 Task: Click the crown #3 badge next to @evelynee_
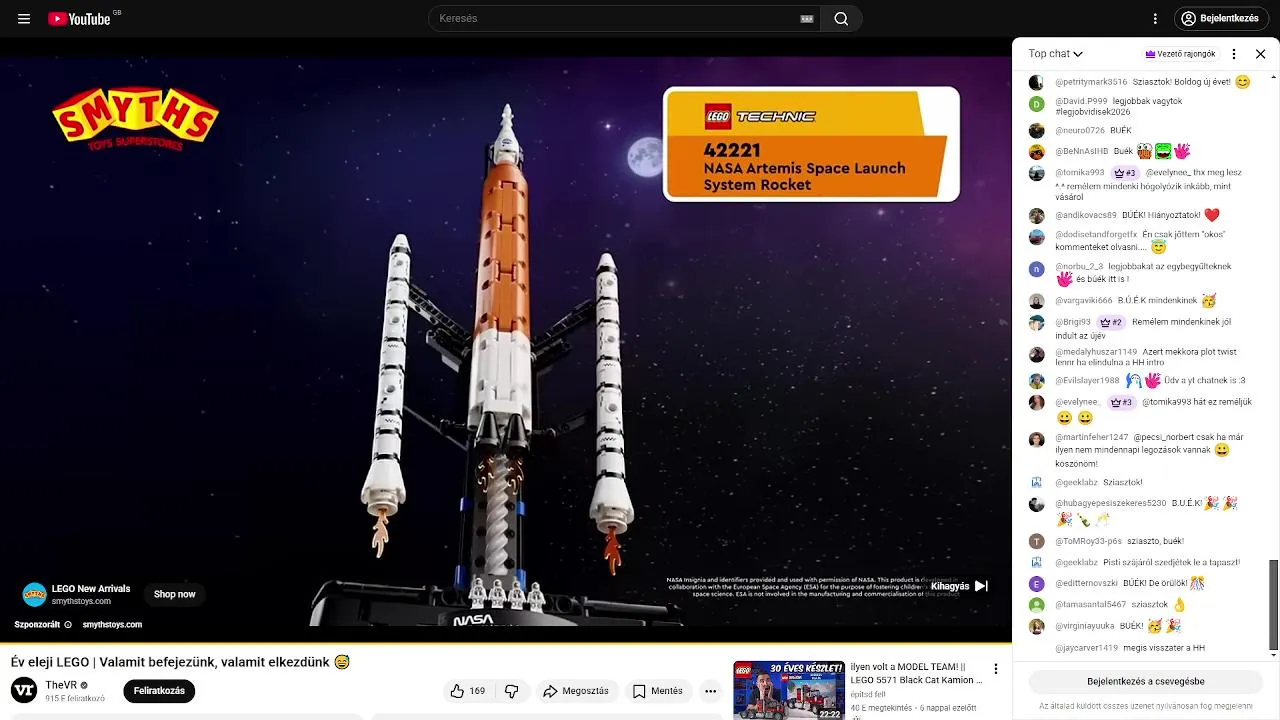click(x=1121, y=403)
